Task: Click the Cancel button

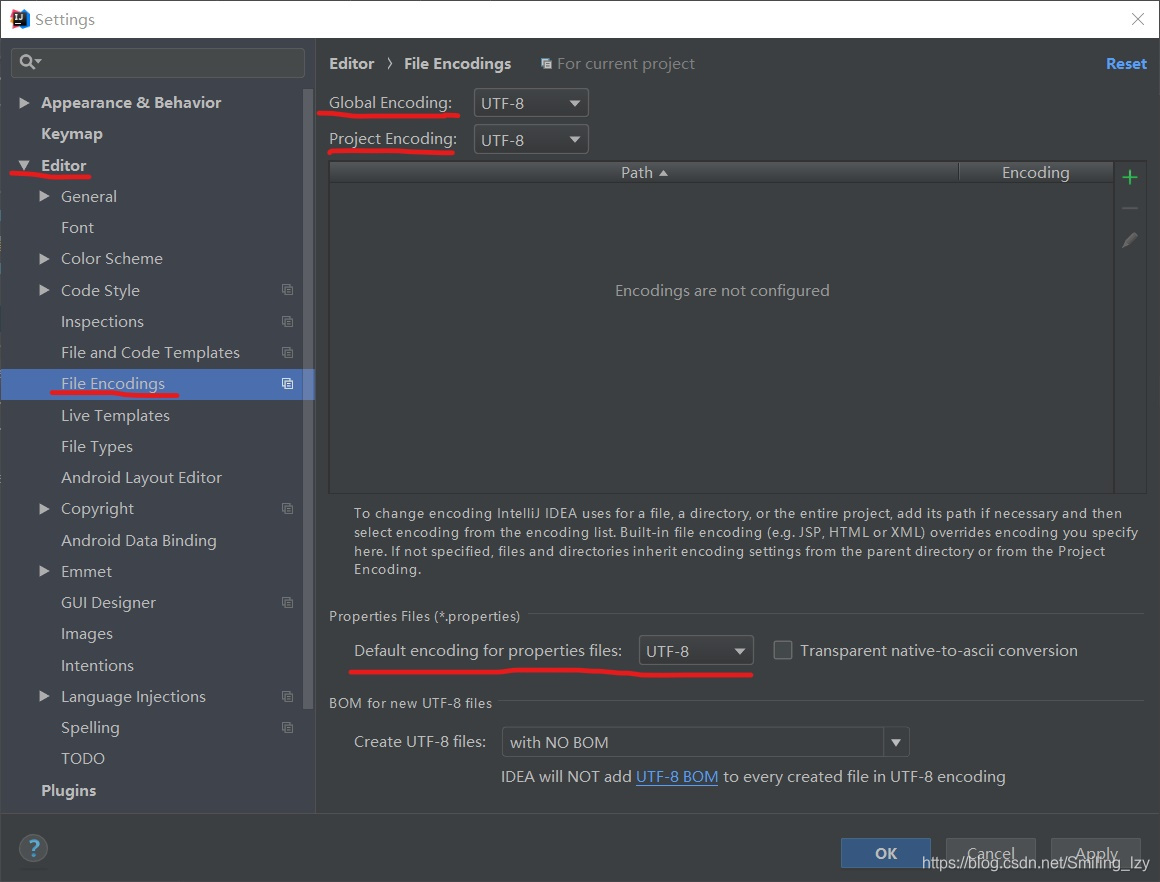Action: pyautogui.click(x=991, y=853)
